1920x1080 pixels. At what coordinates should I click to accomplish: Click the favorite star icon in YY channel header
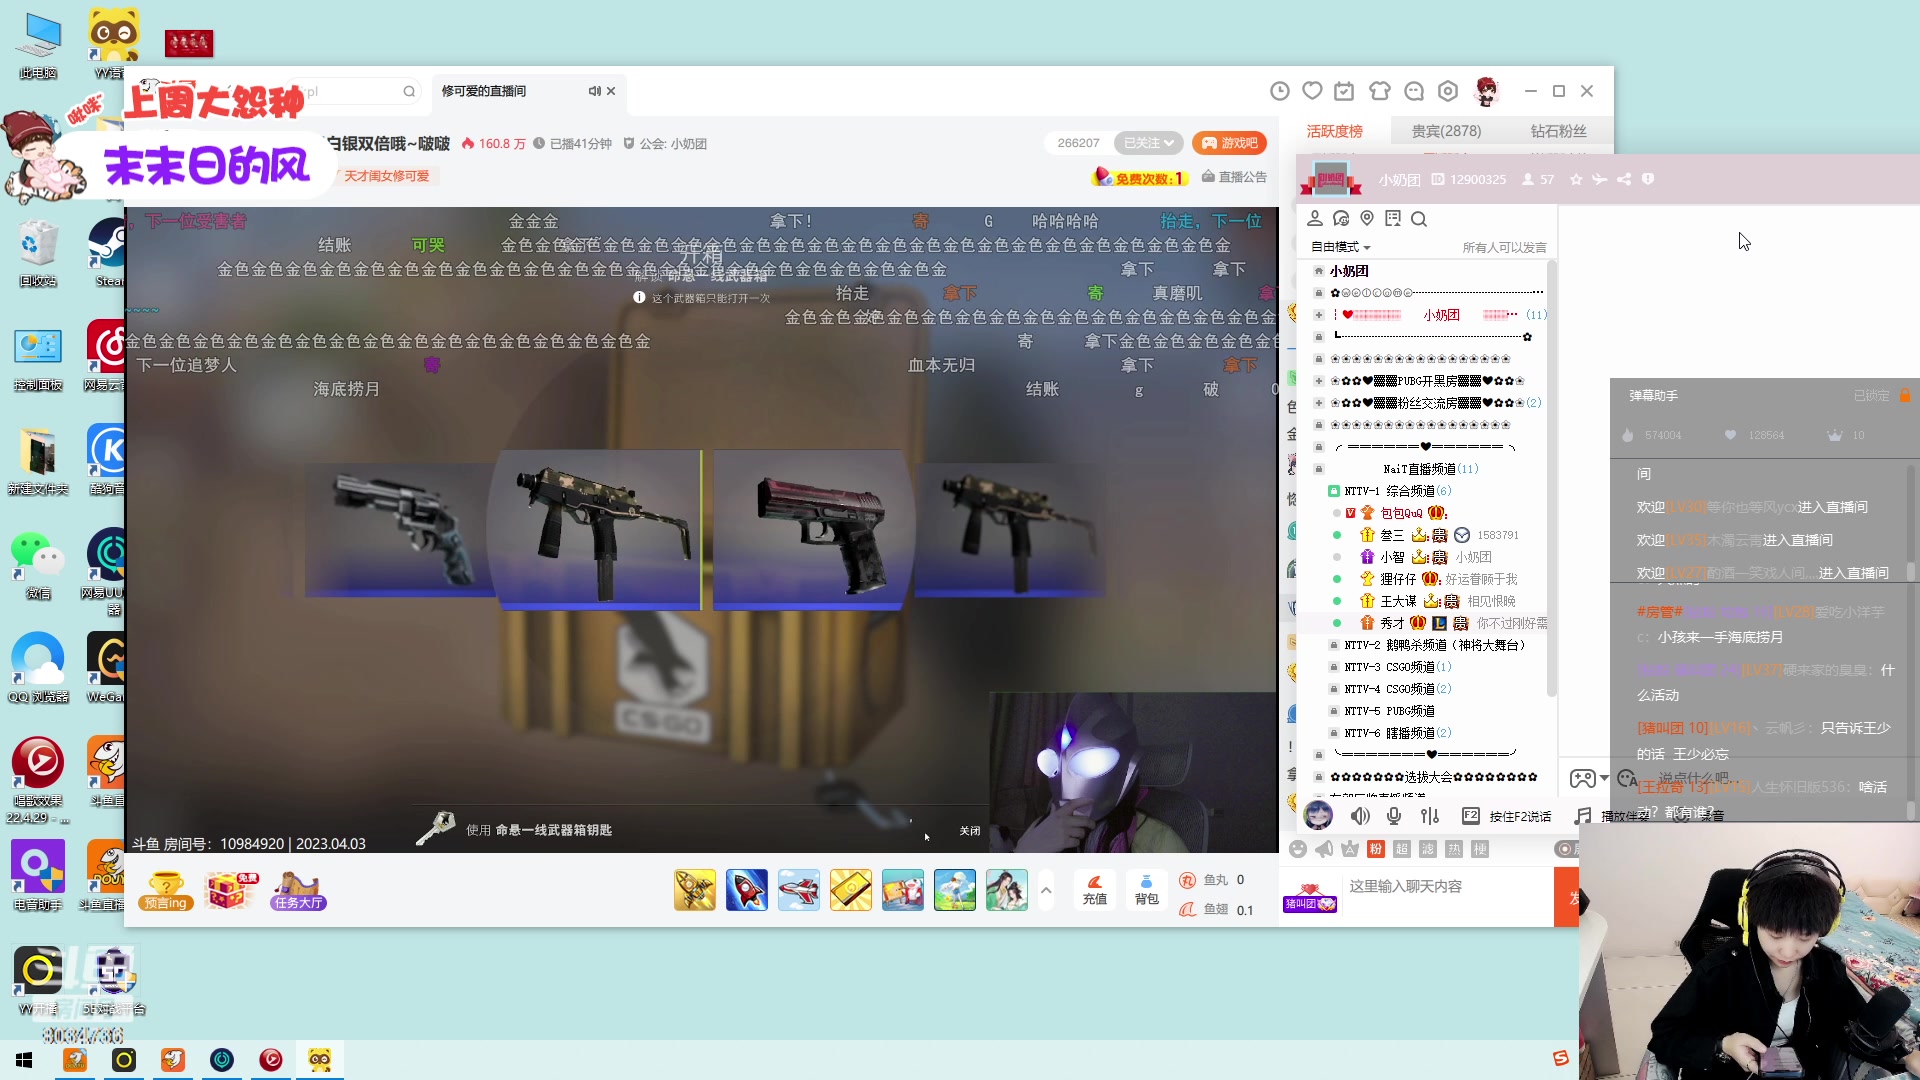pos(1576,179)
